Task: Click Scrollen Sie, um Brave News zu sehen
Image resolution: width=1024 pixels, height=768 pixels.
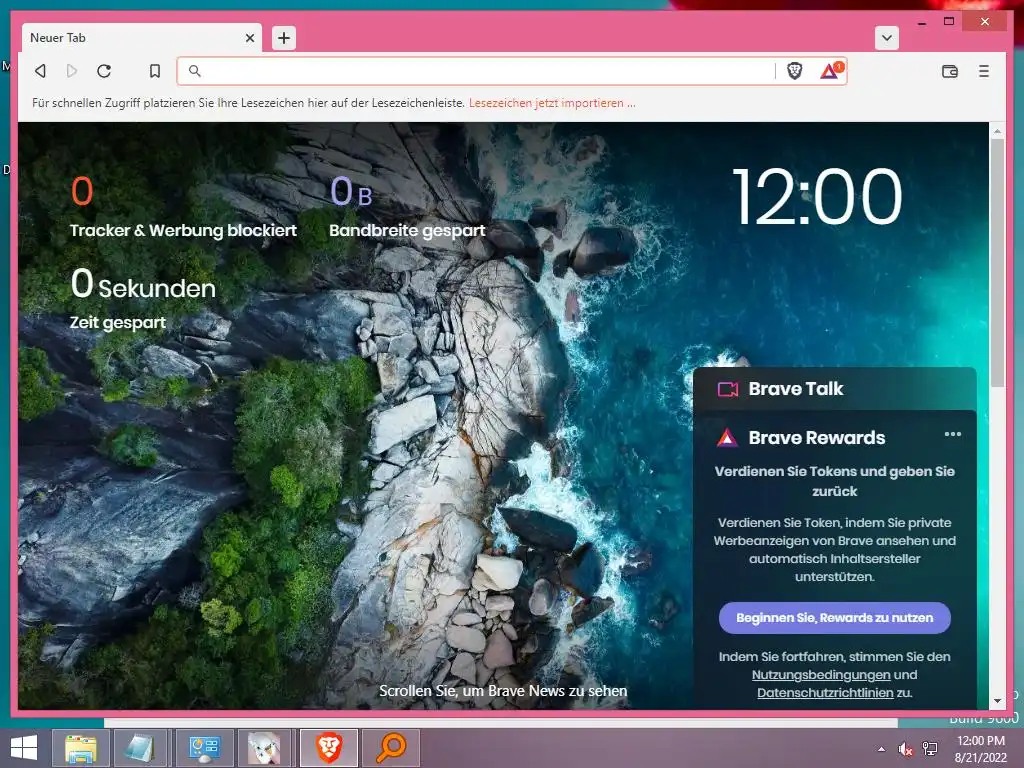Action: [503, 691]
